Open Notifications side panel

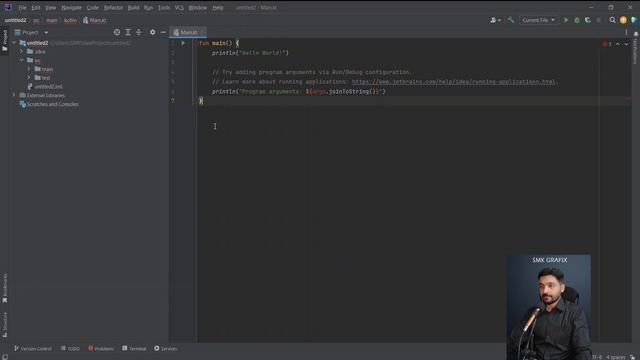click(636, 48)
